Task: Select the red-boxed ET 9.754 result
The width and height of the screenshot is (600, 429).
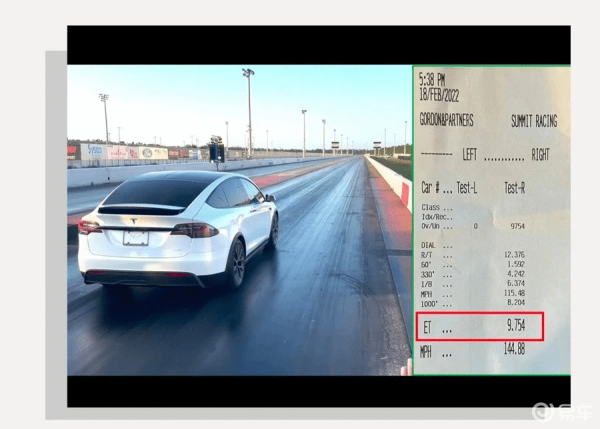Action: pyautogui.click(x=479, y=326)
